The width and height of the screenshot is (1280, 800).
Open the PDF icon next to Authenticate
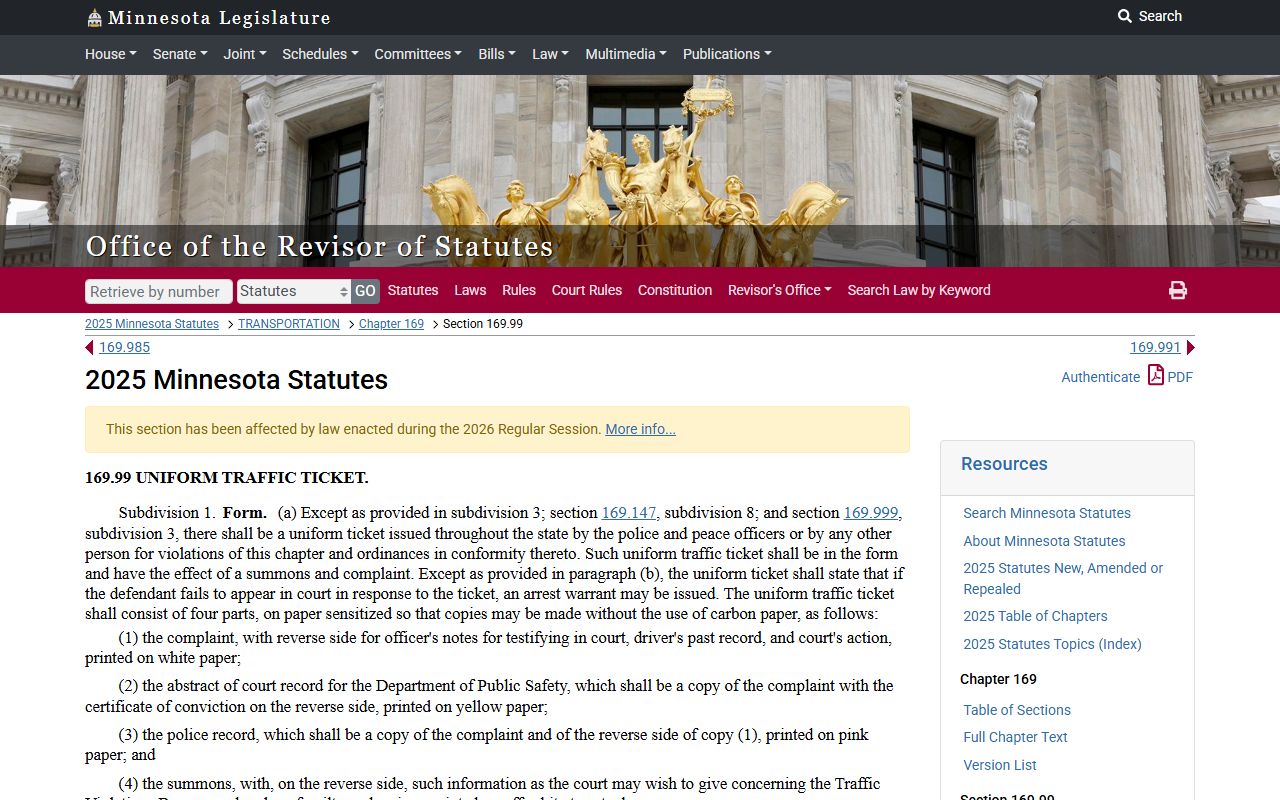pyautogui.click(x=1156, y=375)
